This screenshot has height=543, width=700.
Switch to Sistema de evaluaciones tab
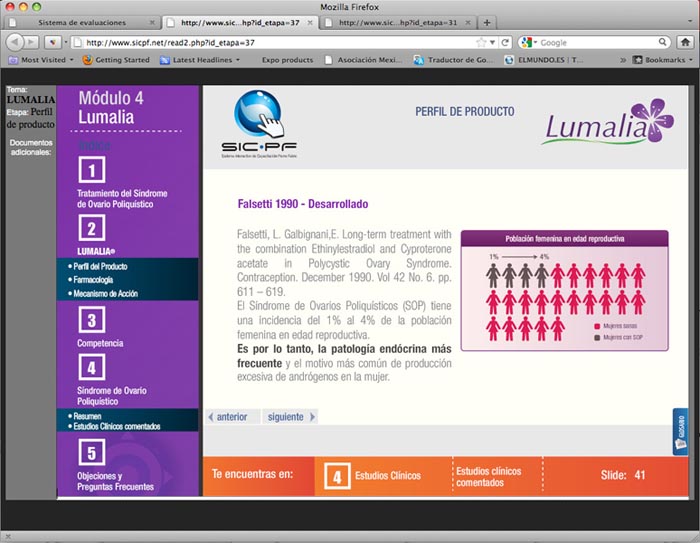point(82,22)
